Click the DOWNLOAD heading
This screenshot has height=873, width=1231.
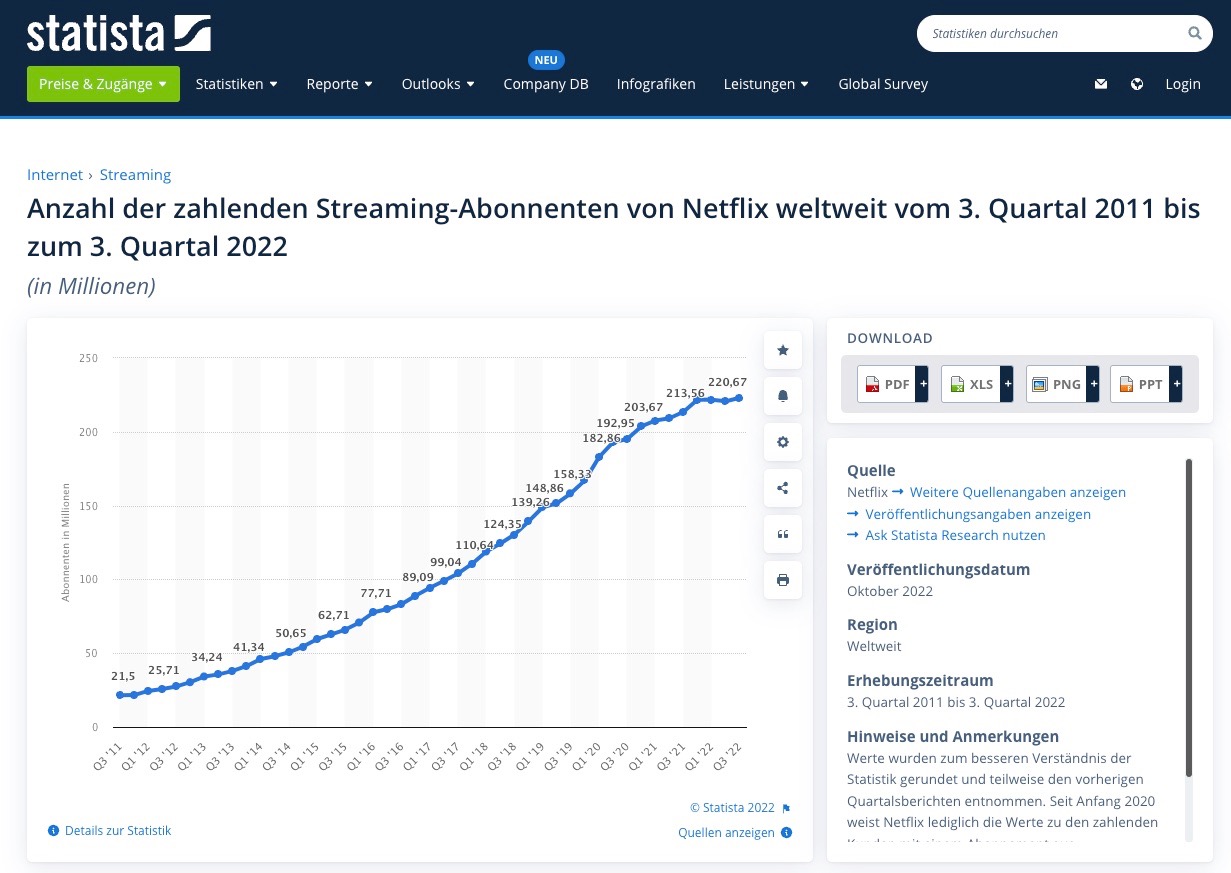pyautogui.click(x=890, y=338)
